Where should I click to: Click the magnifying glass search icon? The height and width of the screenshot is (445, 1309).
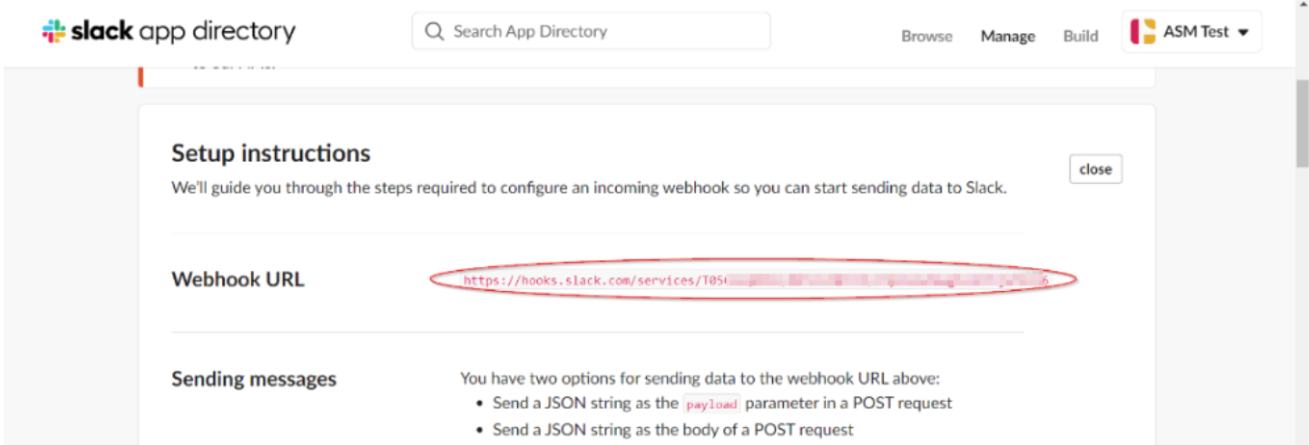click(434, 31)
